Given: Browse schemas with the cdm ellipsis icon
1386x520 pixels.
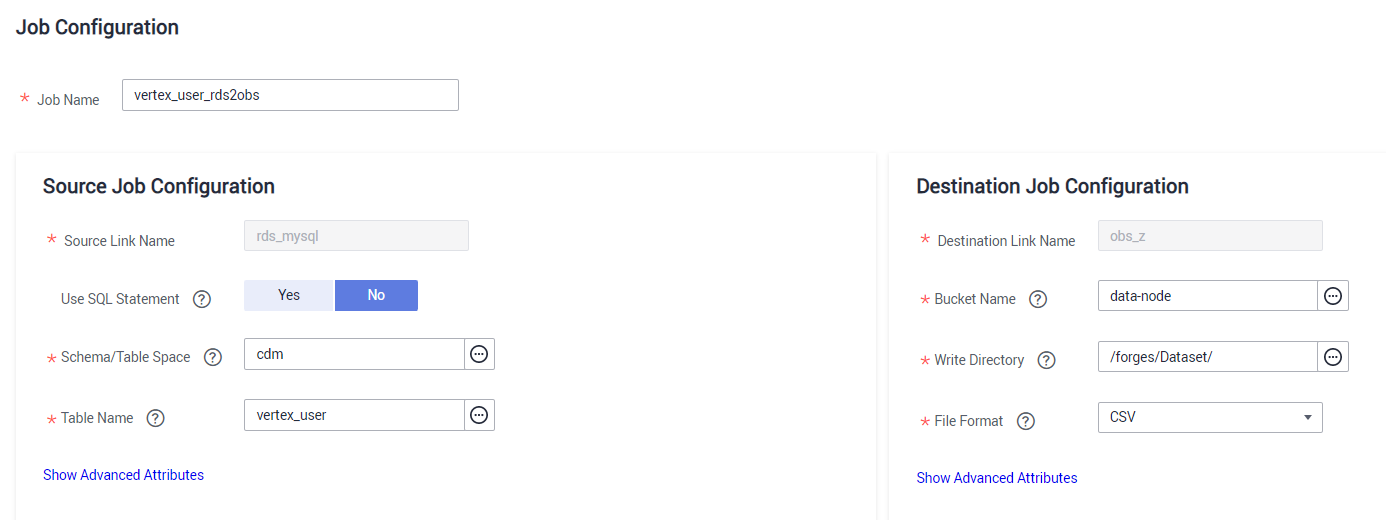Looking at the screenshot, I should [479, 354].
